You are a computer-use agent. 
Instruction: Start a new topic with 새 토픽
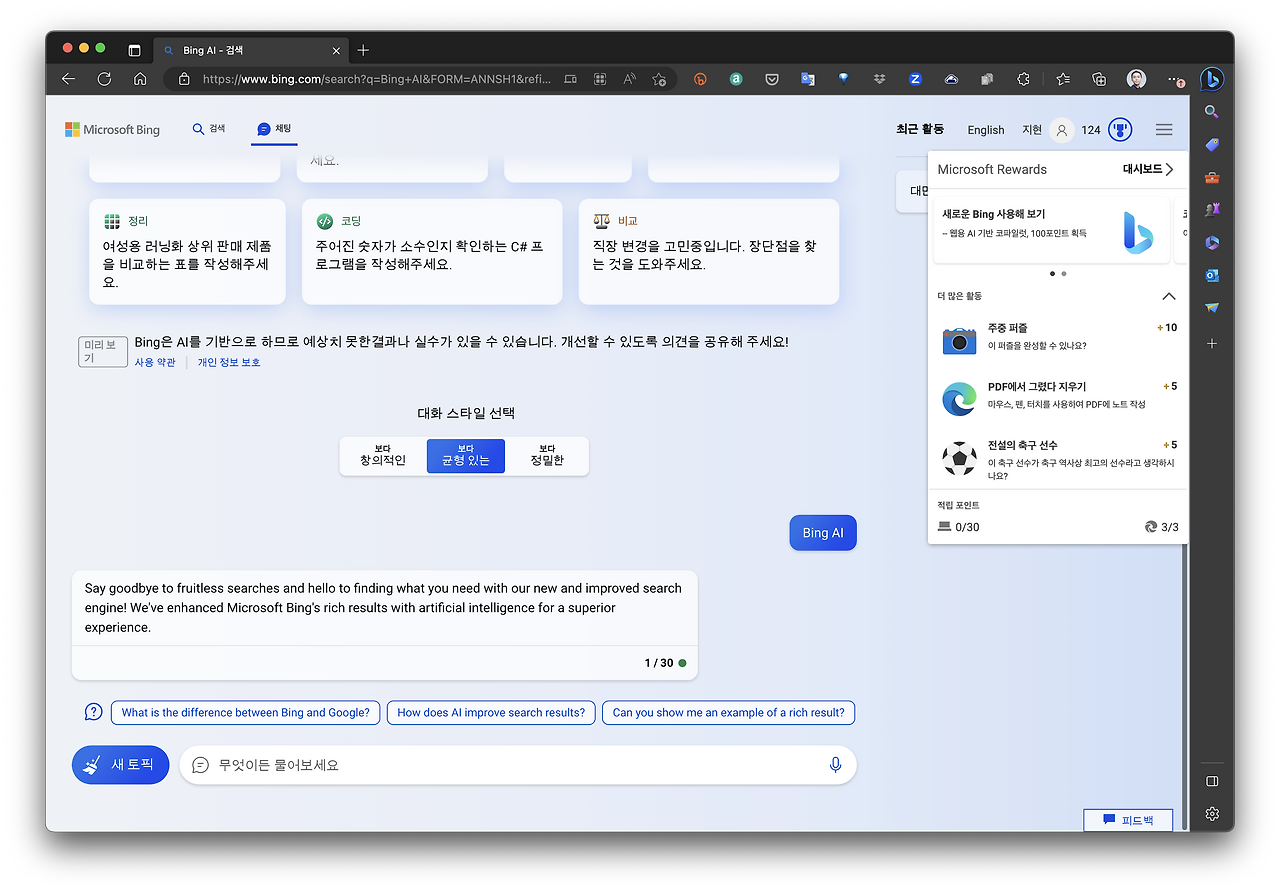pyautogui.click(x=121, y=765)
